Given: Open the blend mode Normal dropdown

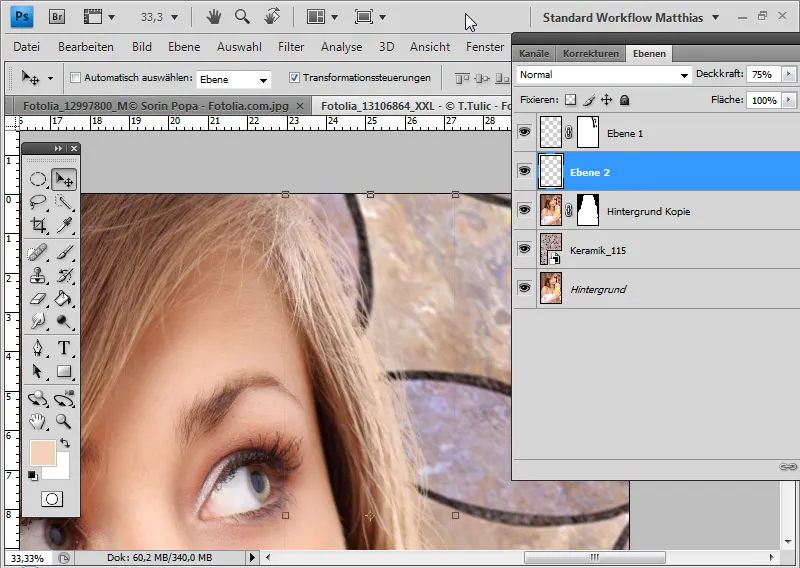Looking at the screenshot, I should [x=604, y=75].
